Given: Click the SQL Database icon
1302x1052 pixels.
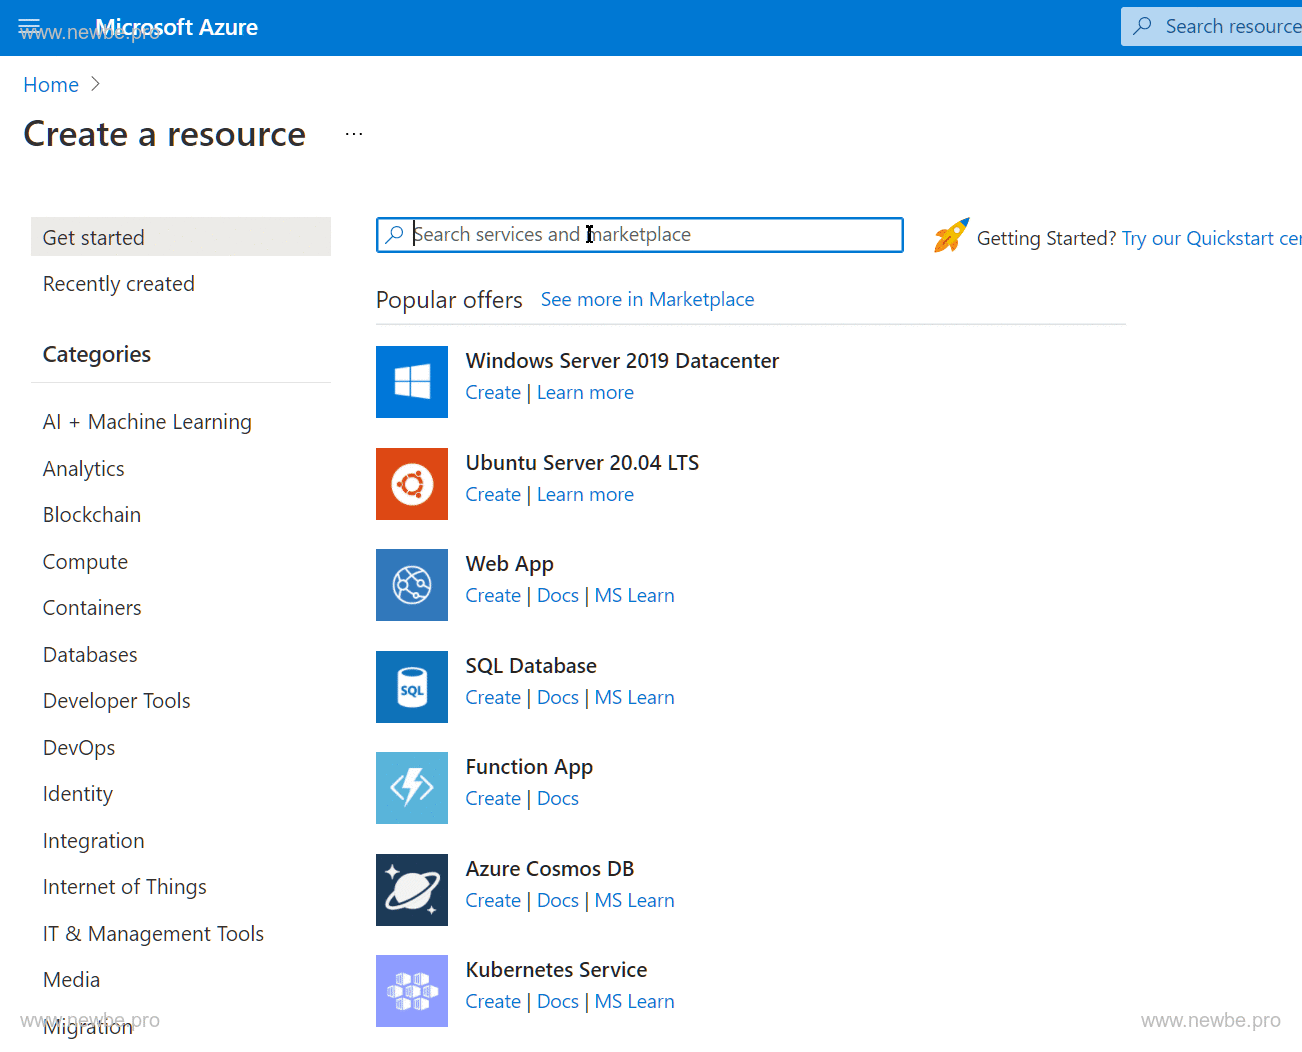Looking at the screenshot, I should click(x=411, y=687).
